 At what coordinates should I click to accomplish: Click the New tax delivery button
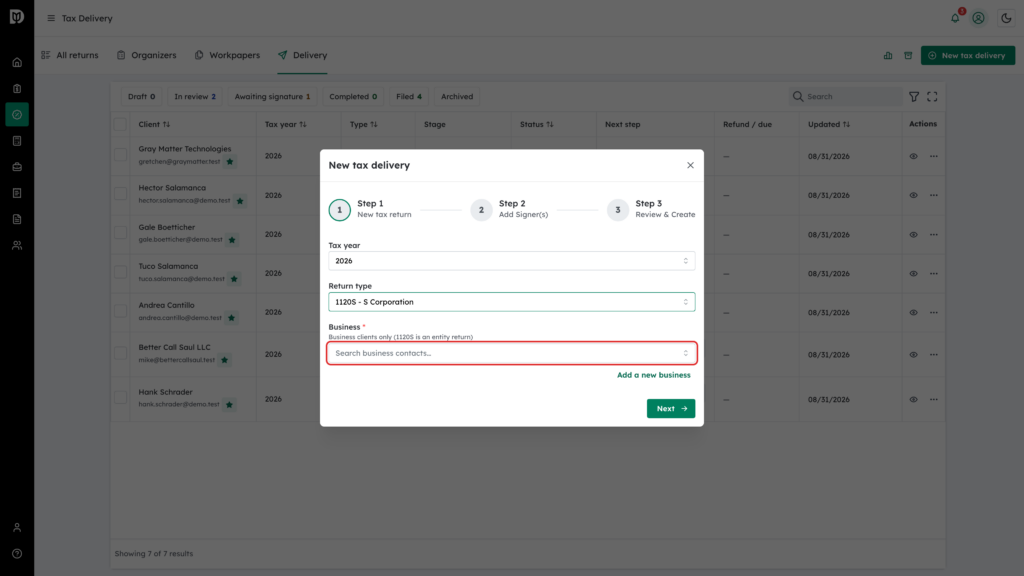[968, 56]
